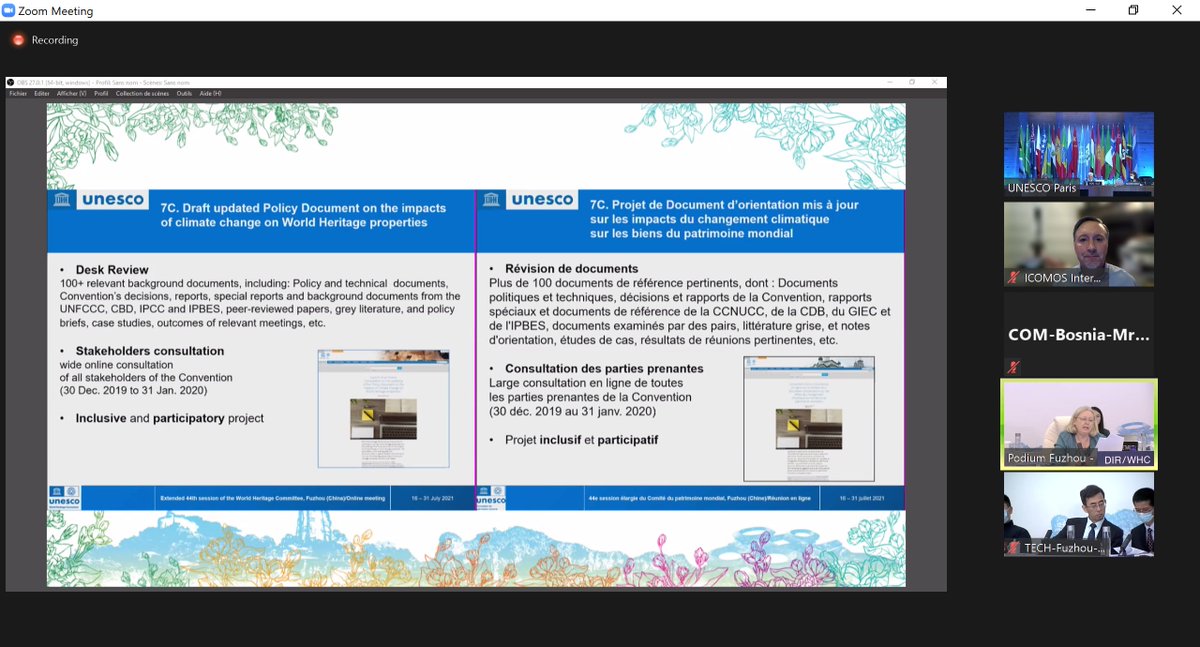1200x647 pixels.
Task: Click the 'Desk Review' bullet heading
Action: 111,270
